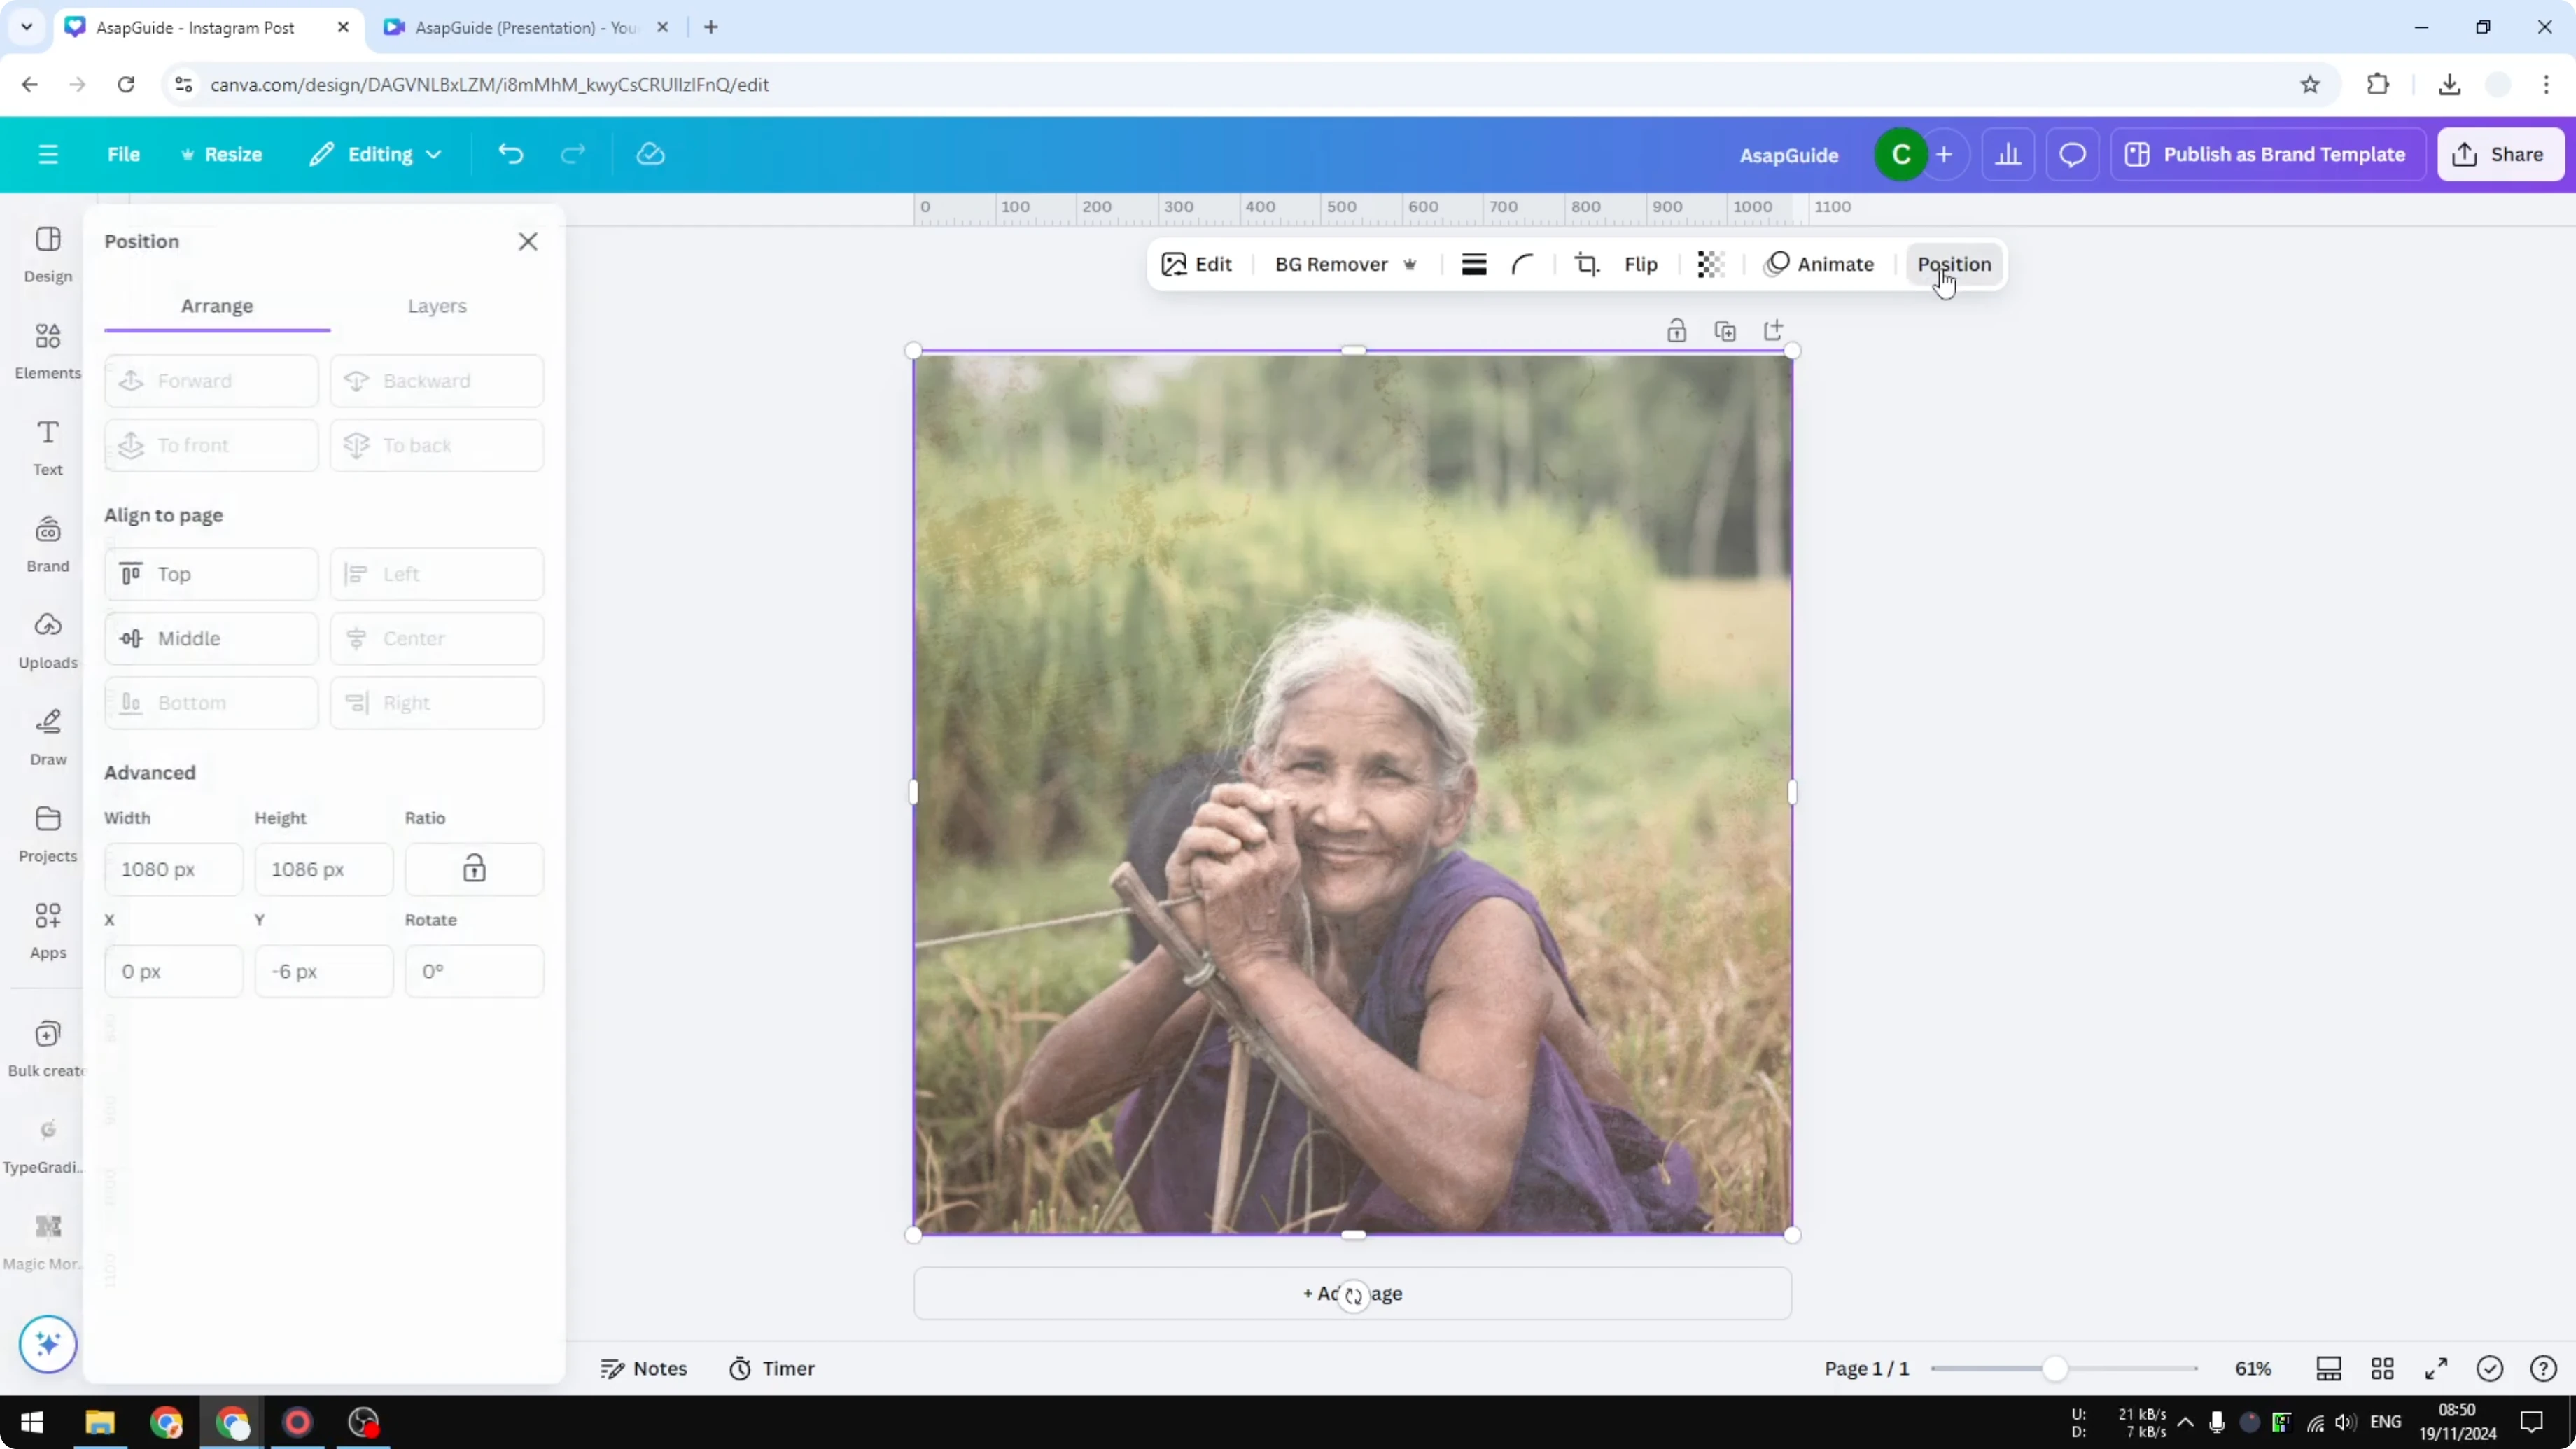Screen dimensions: 2576x1449
Task: Toggle the aspect ratio lock
Action: pos(474,869)
